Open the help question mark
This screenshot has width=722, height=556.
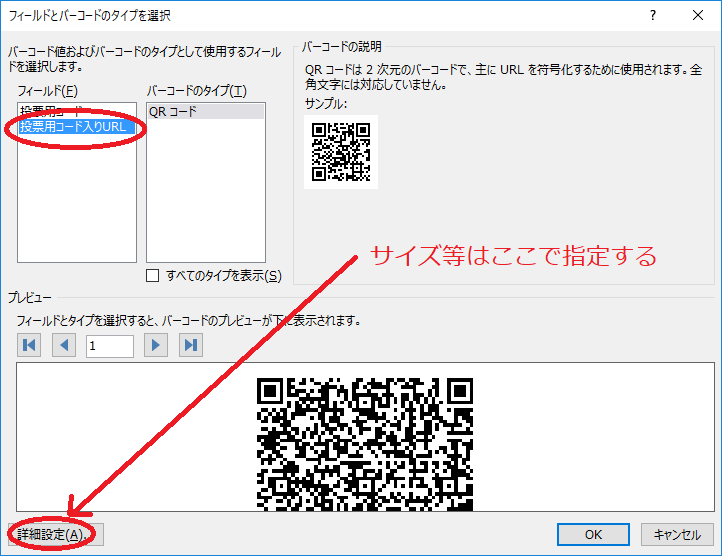pos(652,15)
